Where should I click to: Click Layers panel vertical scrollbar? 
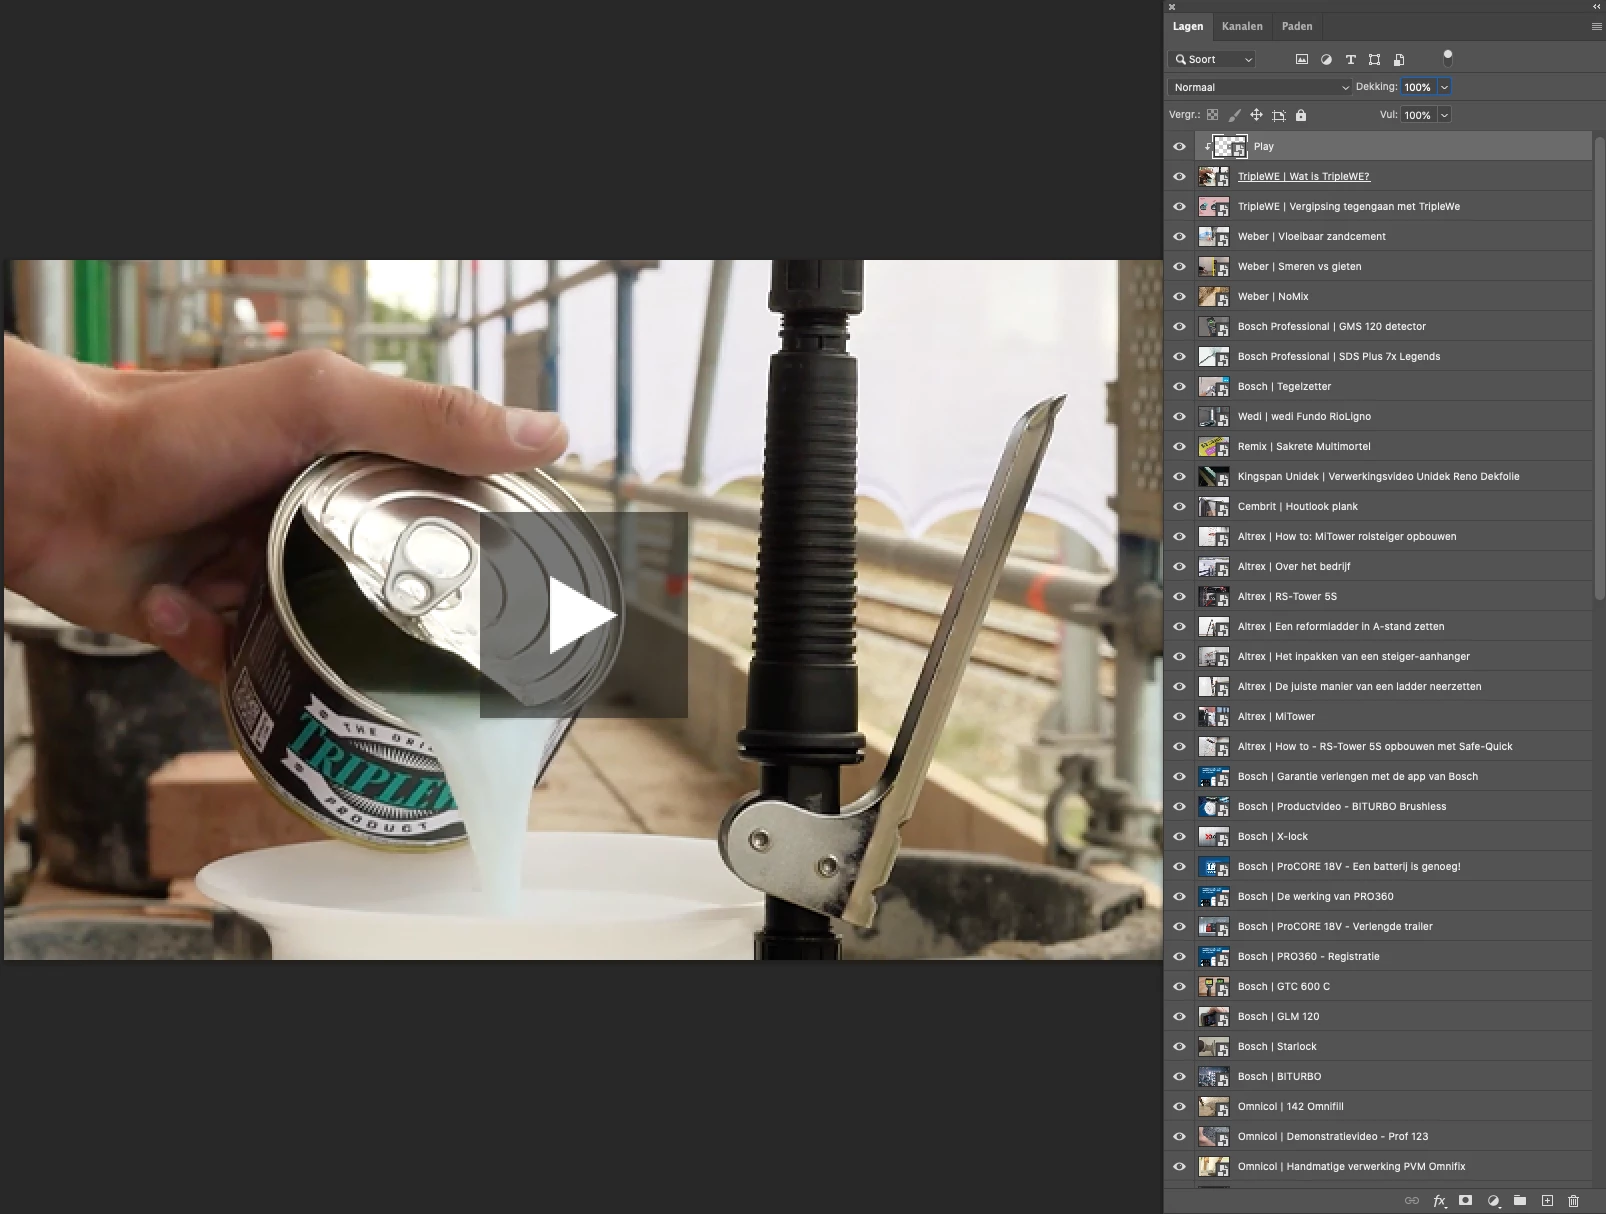(x=1598, y=370)
